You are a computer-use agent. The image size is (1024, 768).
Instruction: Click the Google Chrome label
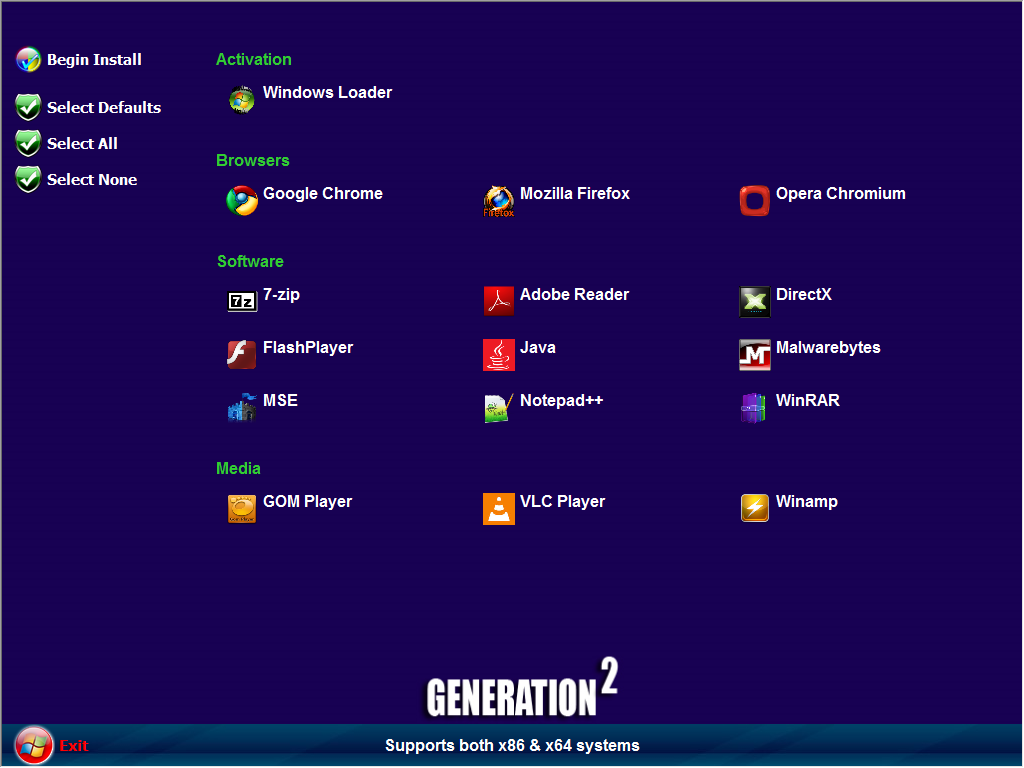323,193
